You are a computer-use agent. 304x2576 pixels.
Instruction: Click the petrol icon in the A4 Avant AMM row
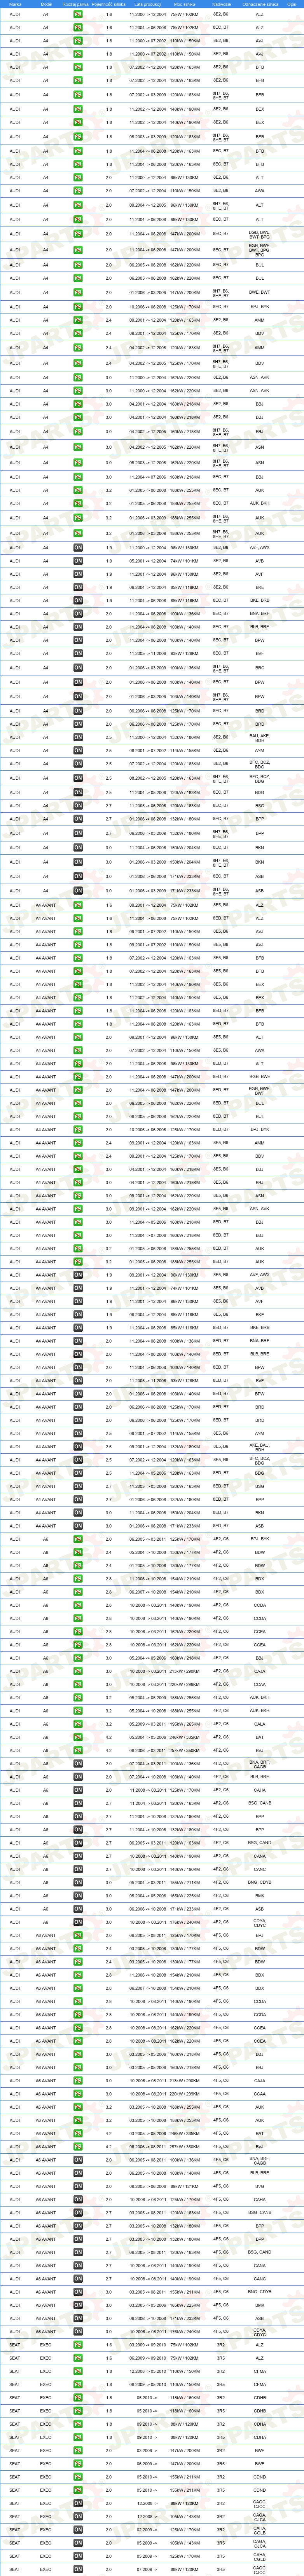(x=78, y=1142)
